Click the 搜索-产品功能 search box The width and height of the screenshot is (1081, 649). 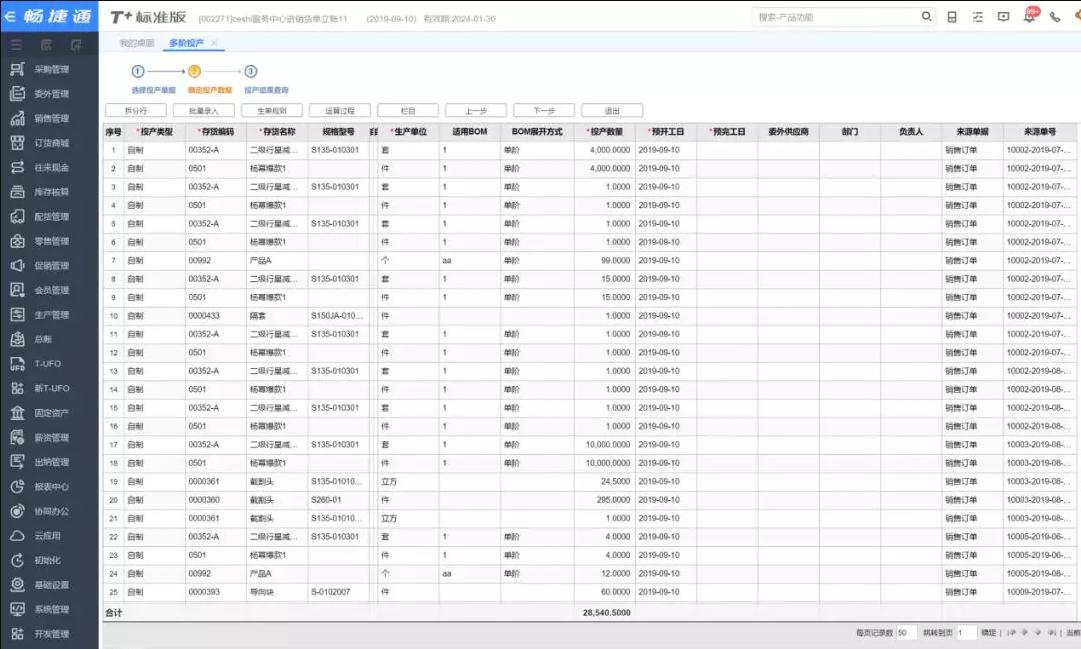coord(833,17)
